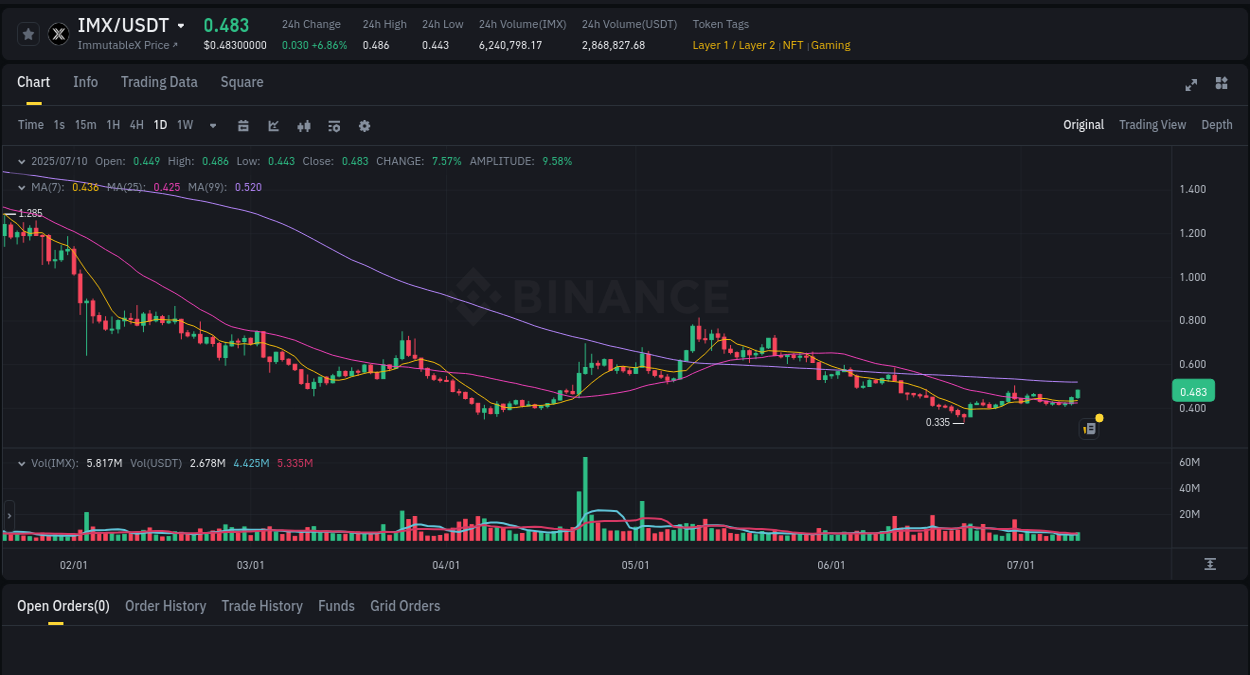
Task: Open the extra timeframes dropdown arrow
Action: coord(212,125)
